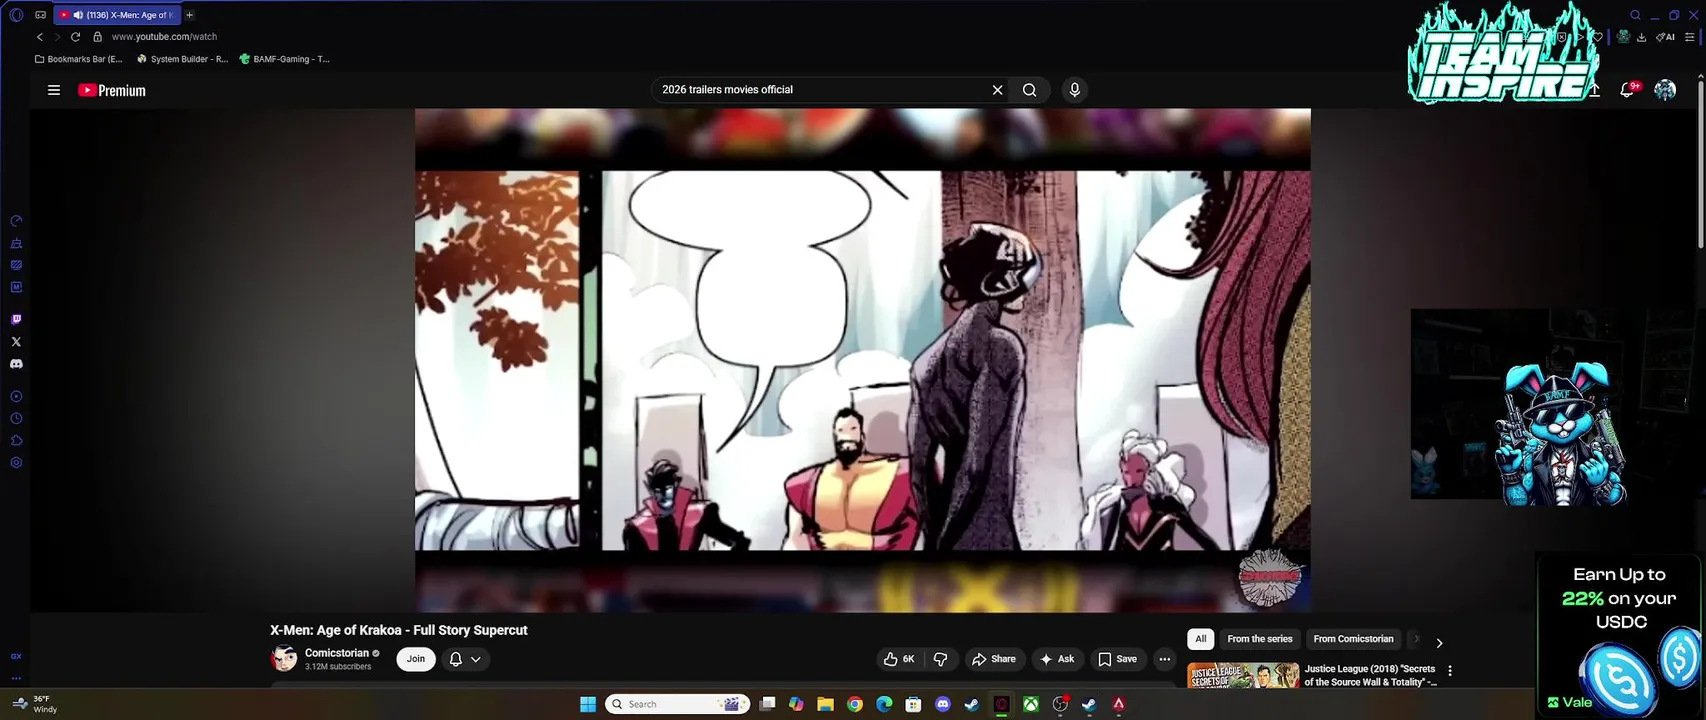Open YouTube notifications bell
Screen dimensions: 1706x720
pyautogui.click(x=1628, y=89)
